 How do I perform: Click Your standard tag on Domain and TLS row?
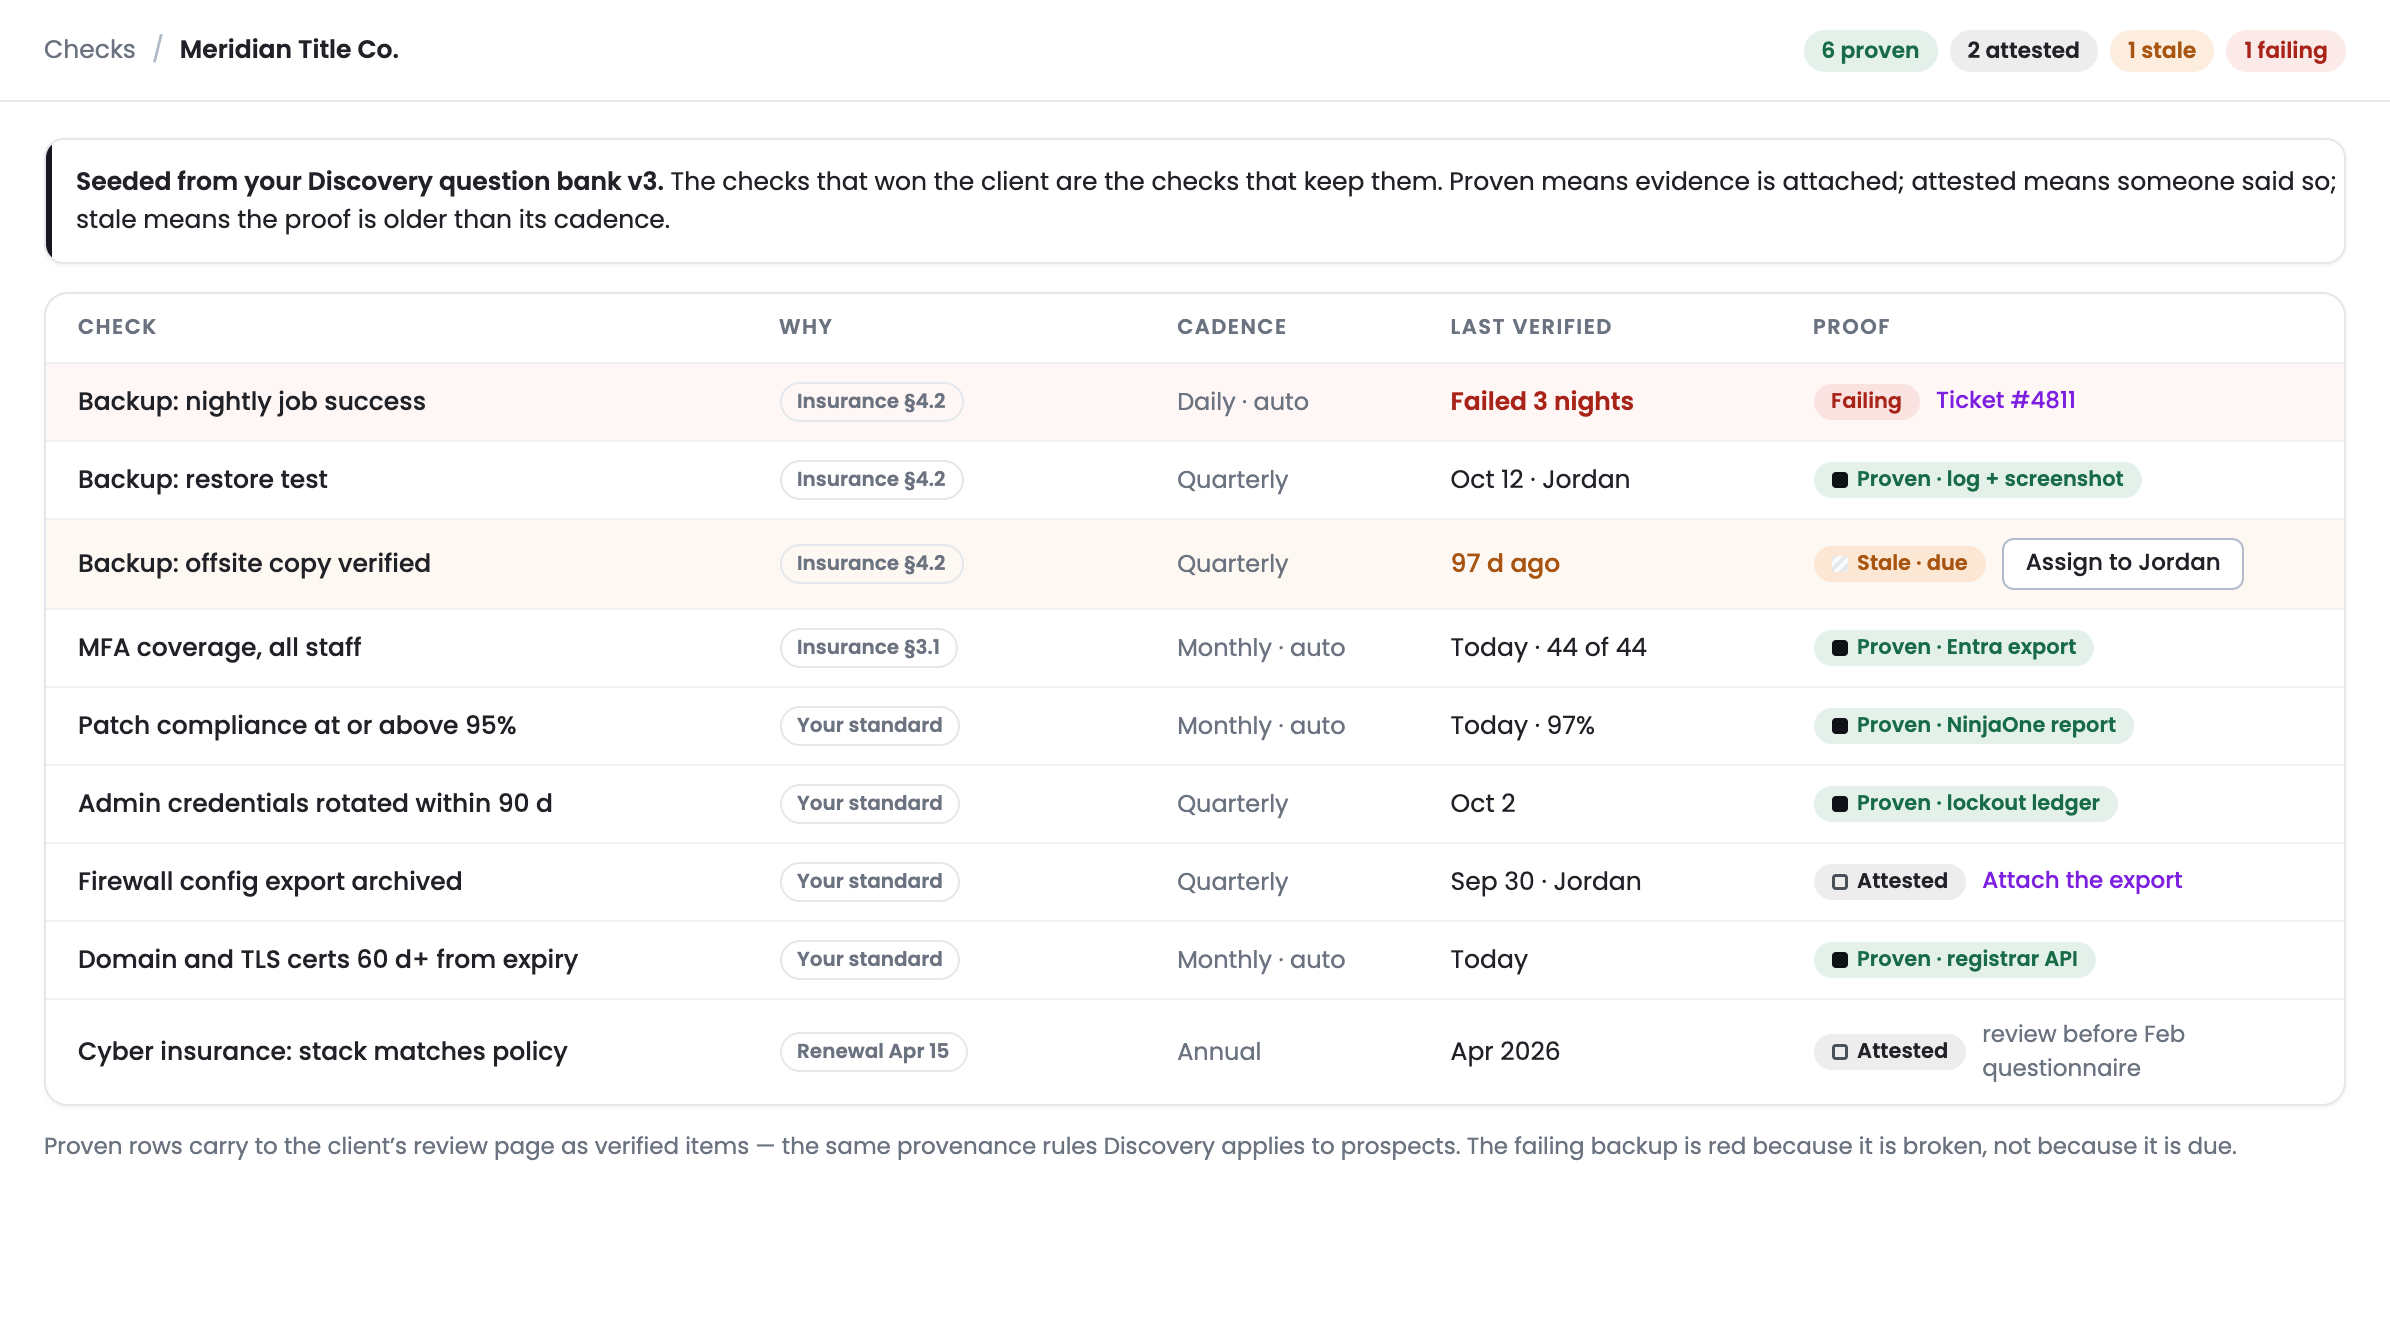coord(869,959)
